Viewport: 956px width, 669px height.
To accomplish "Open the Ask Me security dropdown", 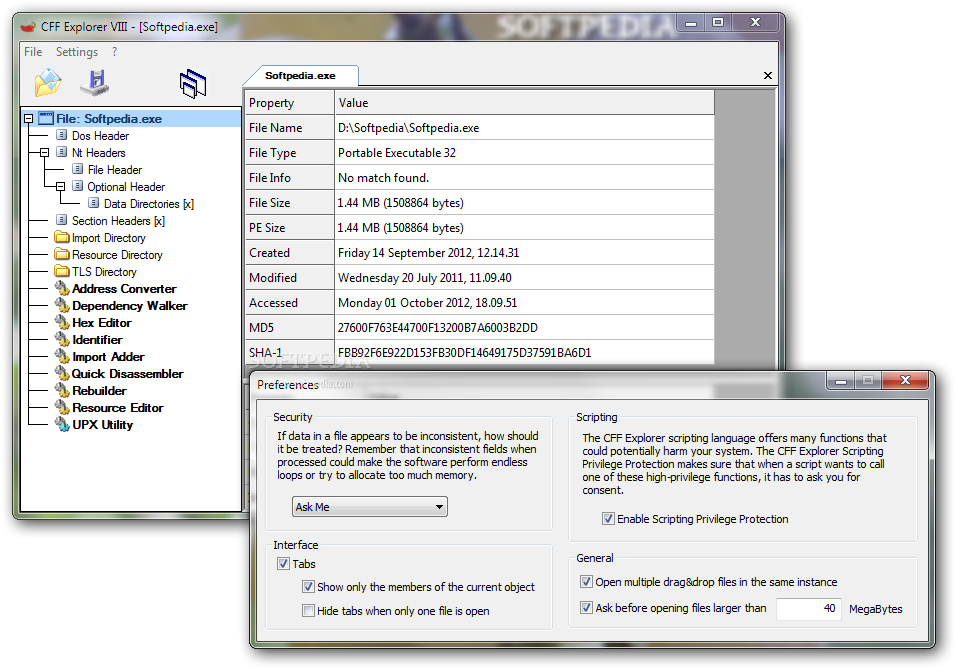I will point(369,507).
